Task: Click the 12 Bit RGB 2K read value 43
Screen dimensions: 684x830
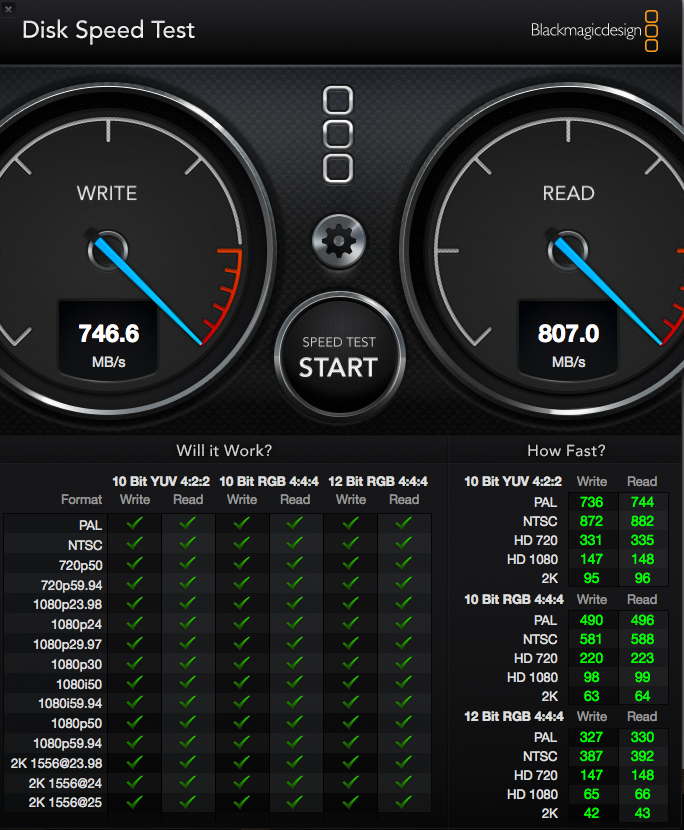Action: tap(642, 813)
